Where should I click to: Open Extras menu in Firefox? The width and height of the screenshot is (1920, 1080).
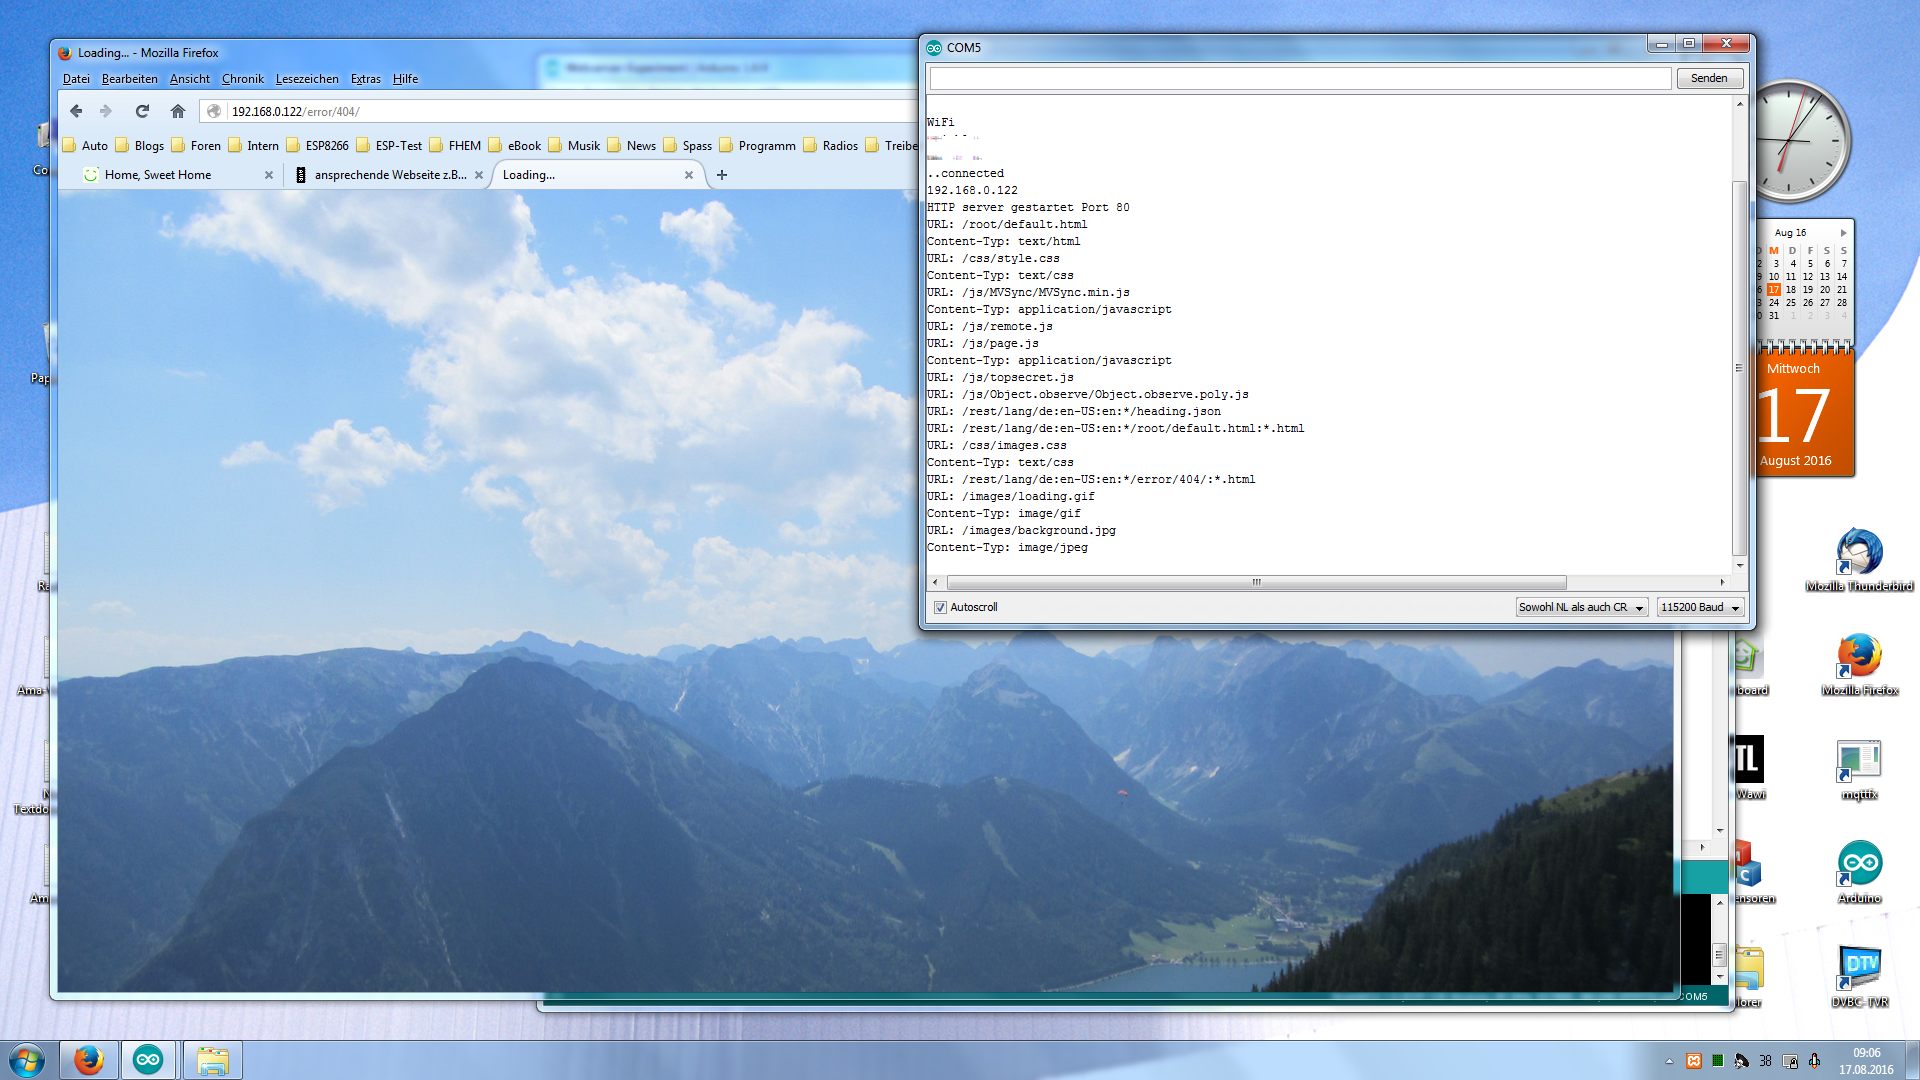pyautogui.click(x=365, y=79)
